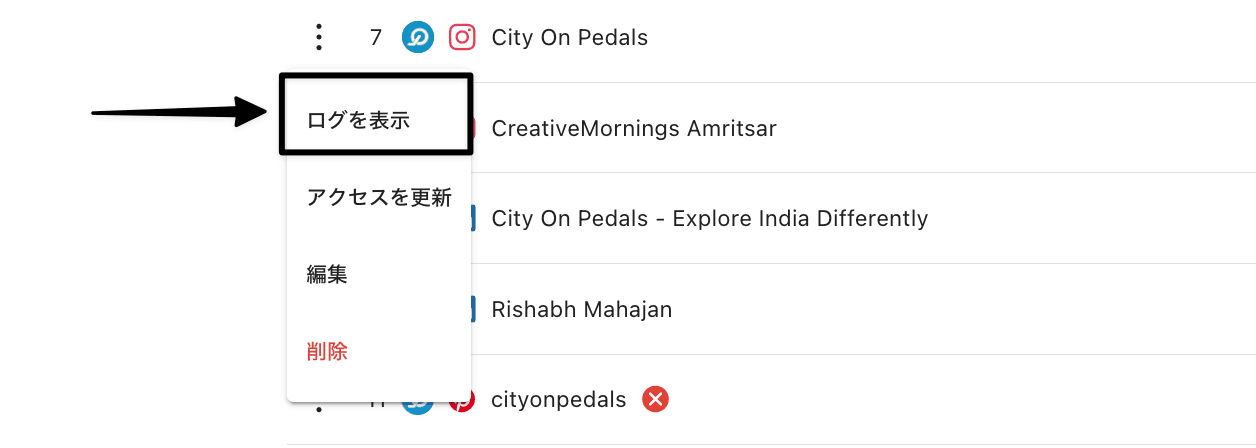This screenshot has width=1256, height=448.
Task: Open the CreativeMornings Amritsar account
Action: [634, 128]
